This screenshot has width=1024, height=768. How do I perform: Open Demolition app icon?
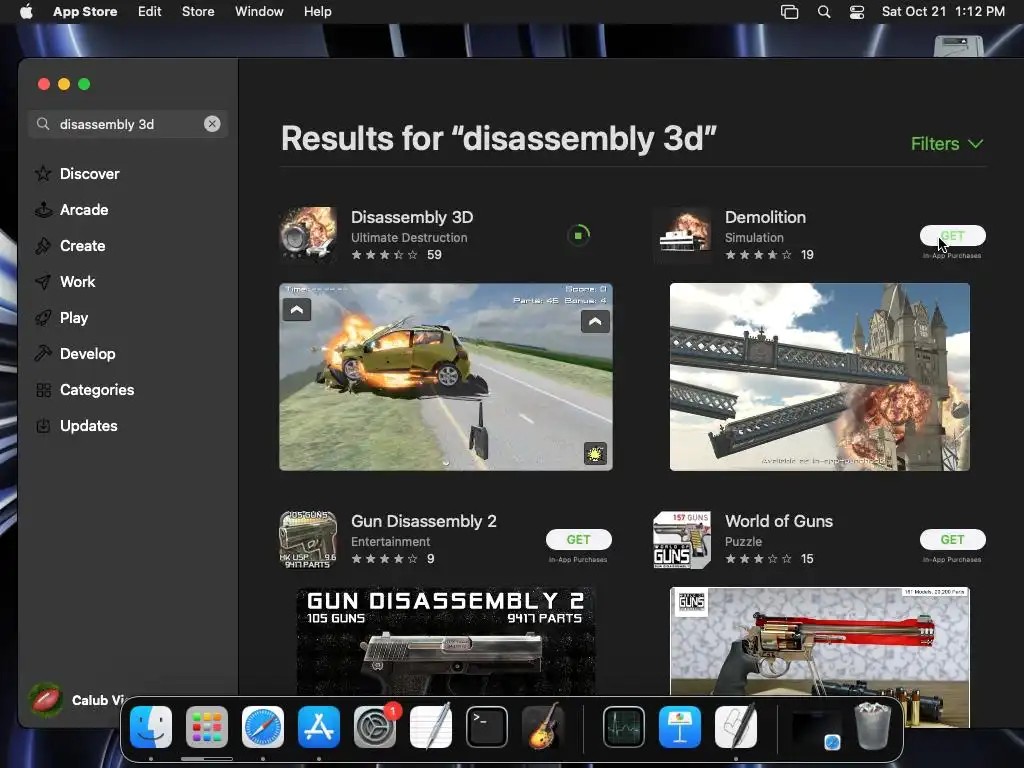682,235
